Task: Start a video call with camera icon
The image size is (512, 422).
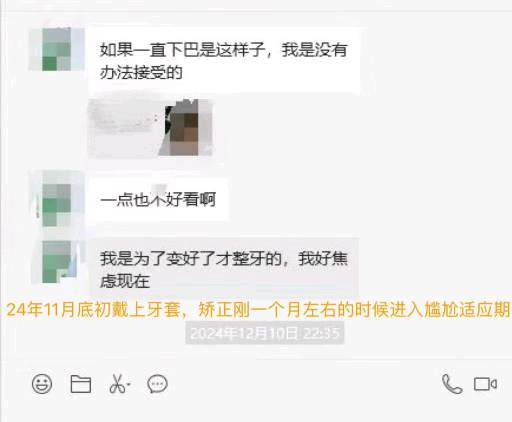Action: click(x=485, y=384)
